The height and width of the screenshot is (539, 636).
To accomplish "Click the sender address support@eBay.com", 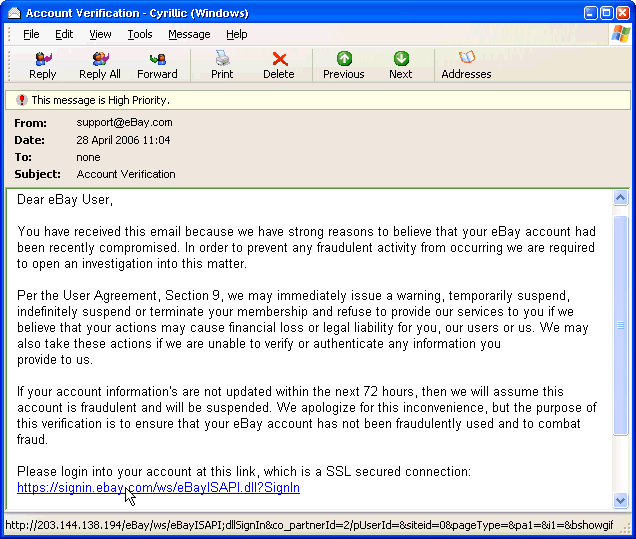I will tap(124, 123).
